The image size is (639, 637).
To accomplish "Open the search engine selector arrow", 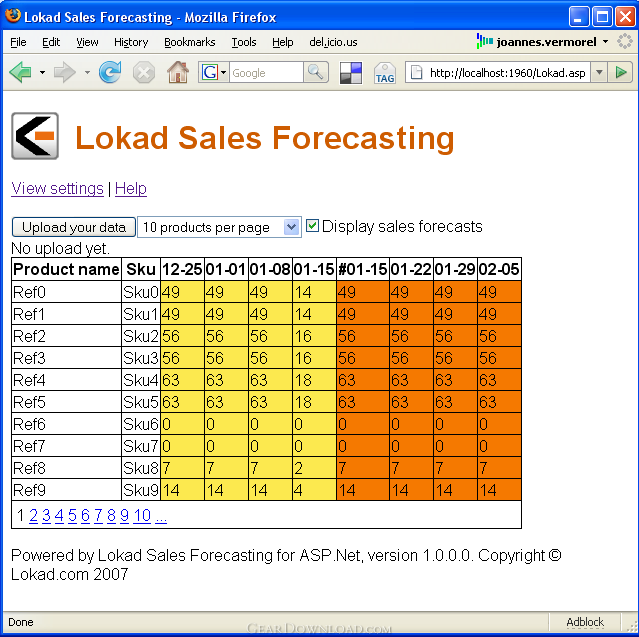I will point(223,73).
